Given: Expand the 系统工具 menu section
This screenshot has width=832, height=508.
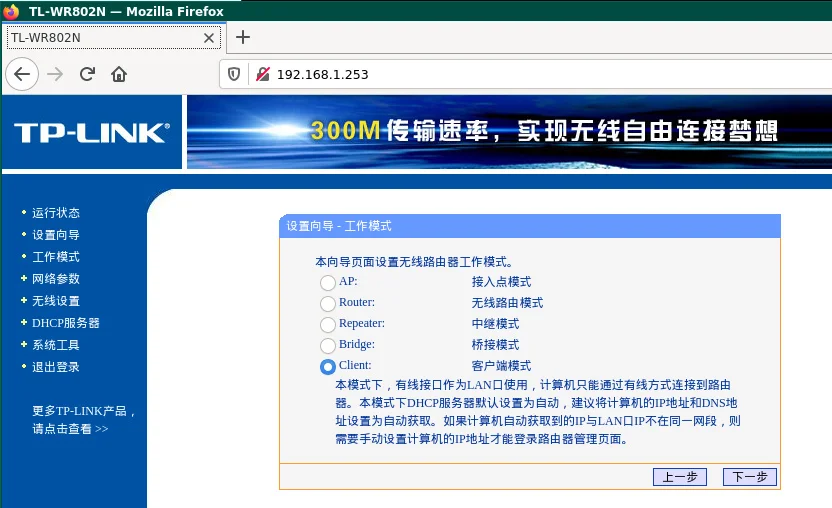Looking at the screenshot, I should pyautogui.click(x=55, y=345).
